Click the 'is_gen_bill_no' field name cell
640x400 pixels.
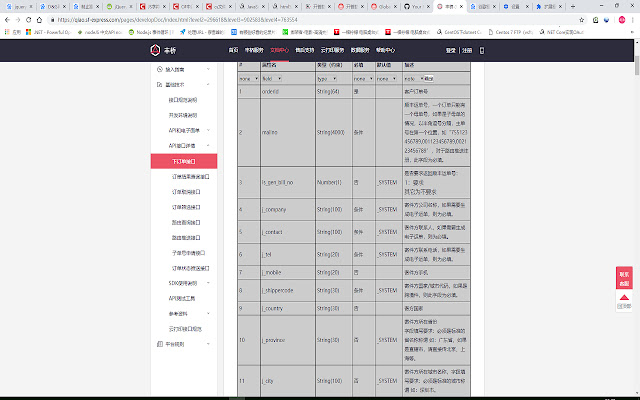pos(288,182)
